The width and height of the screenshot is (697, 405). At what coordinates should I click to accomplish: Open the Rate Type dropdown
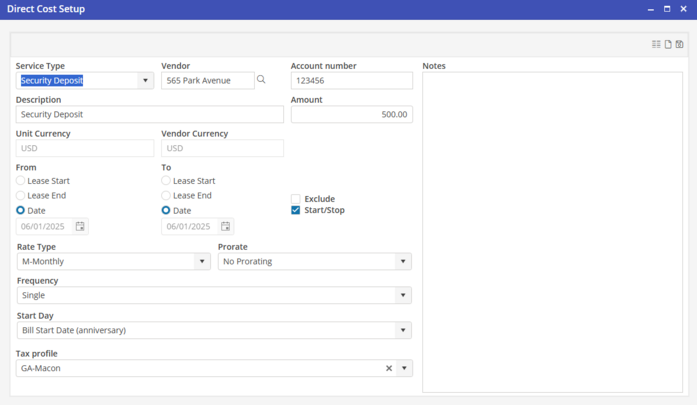[x=202, y=262]
